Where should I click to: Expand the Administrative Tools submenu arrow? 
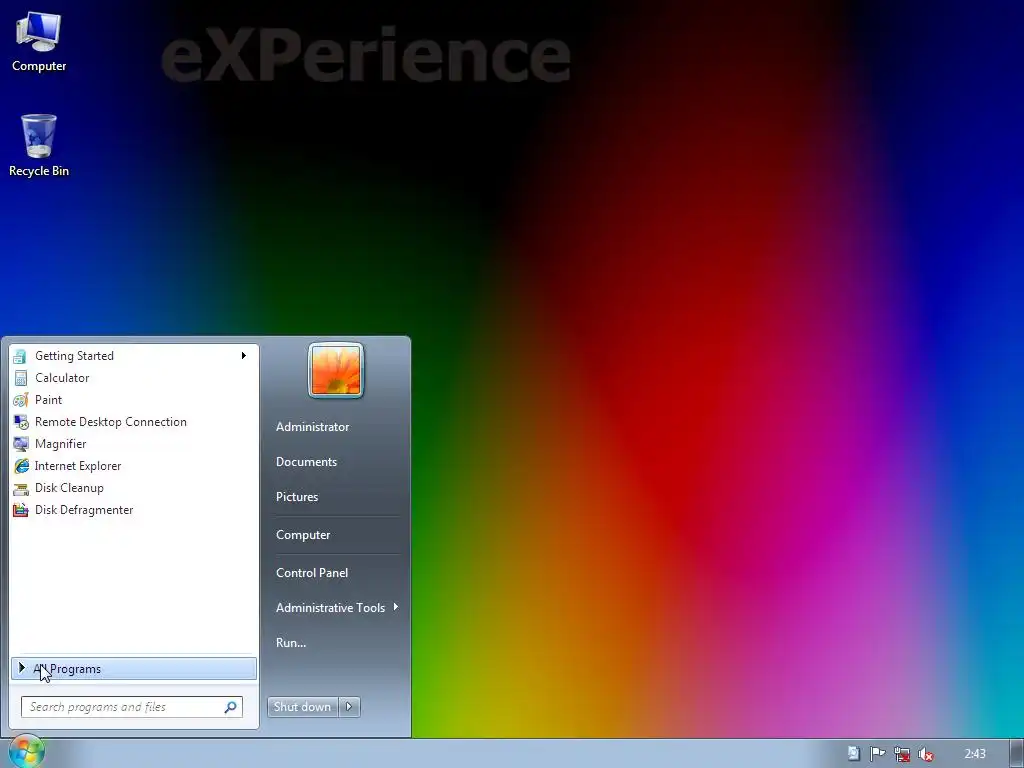[x=396, y=607]
